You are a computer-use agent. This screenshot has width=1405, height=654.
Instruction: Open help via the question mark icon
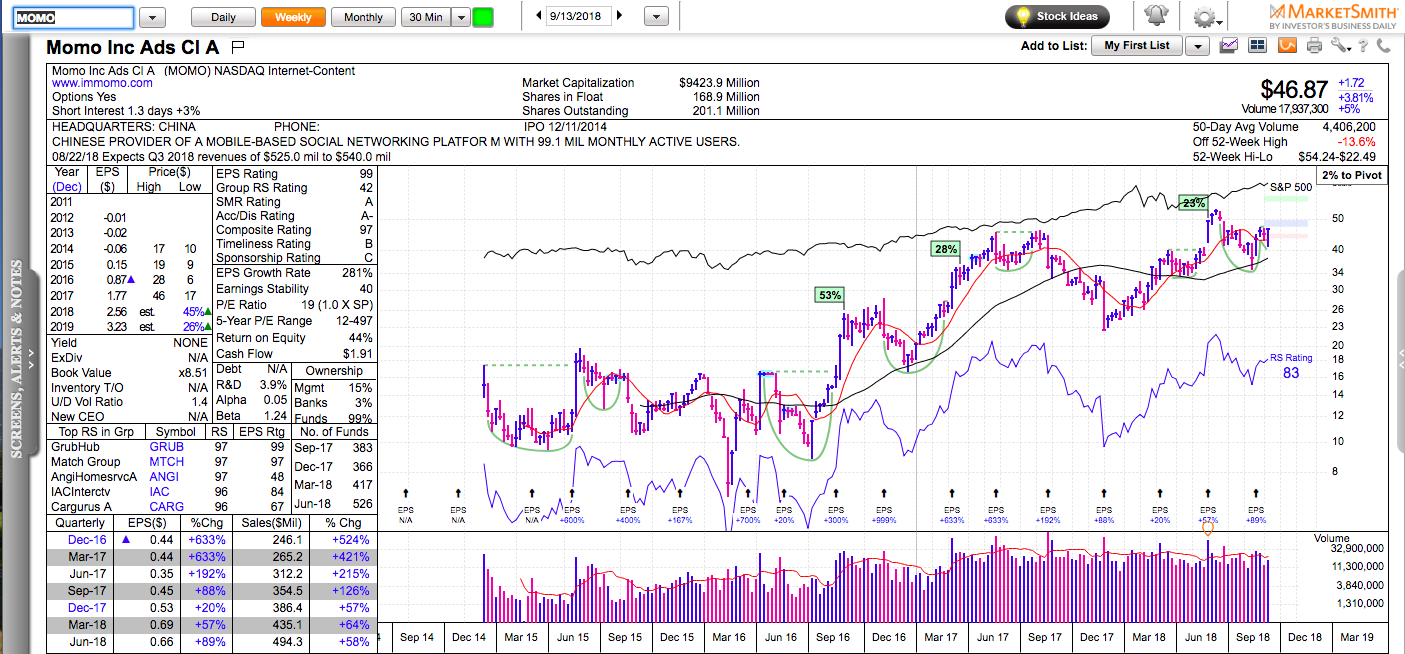tap(1362, 46)
